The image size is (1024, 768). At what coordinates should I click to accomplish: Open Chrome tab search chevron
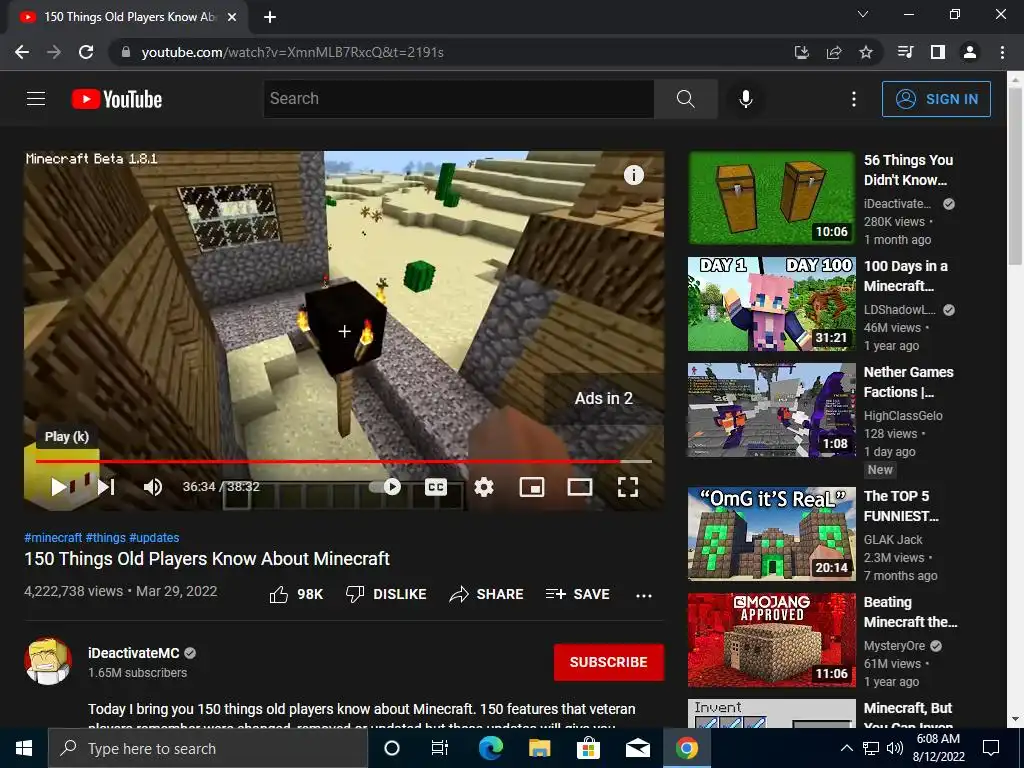click(863, 14)
